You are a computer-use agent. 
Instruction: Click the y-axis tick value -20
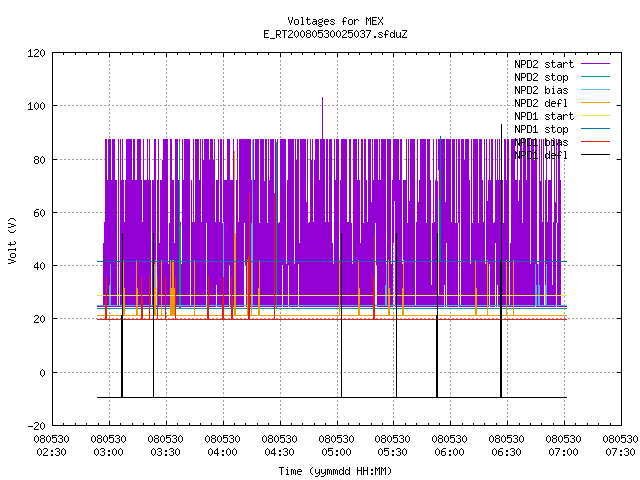tap(36, 426)
